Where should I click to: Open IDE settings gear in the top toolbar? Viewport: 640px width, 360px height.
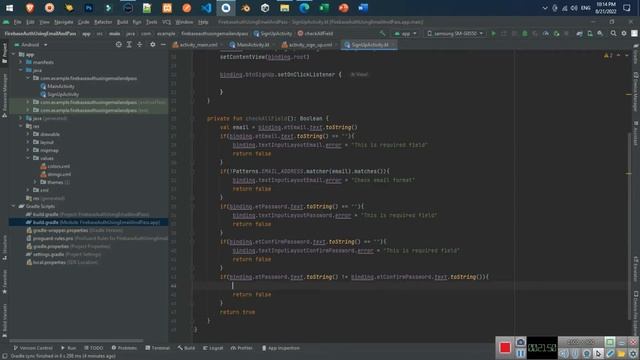(x=624, y=33)
